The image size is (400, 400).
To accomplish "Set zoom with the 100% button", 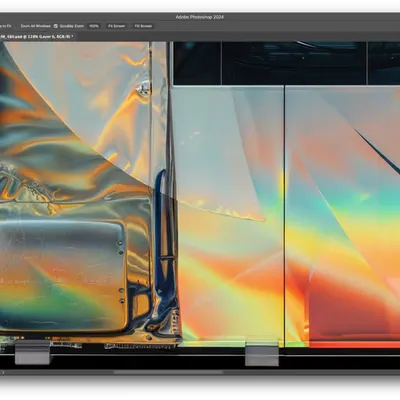I will tap(94, 26).
